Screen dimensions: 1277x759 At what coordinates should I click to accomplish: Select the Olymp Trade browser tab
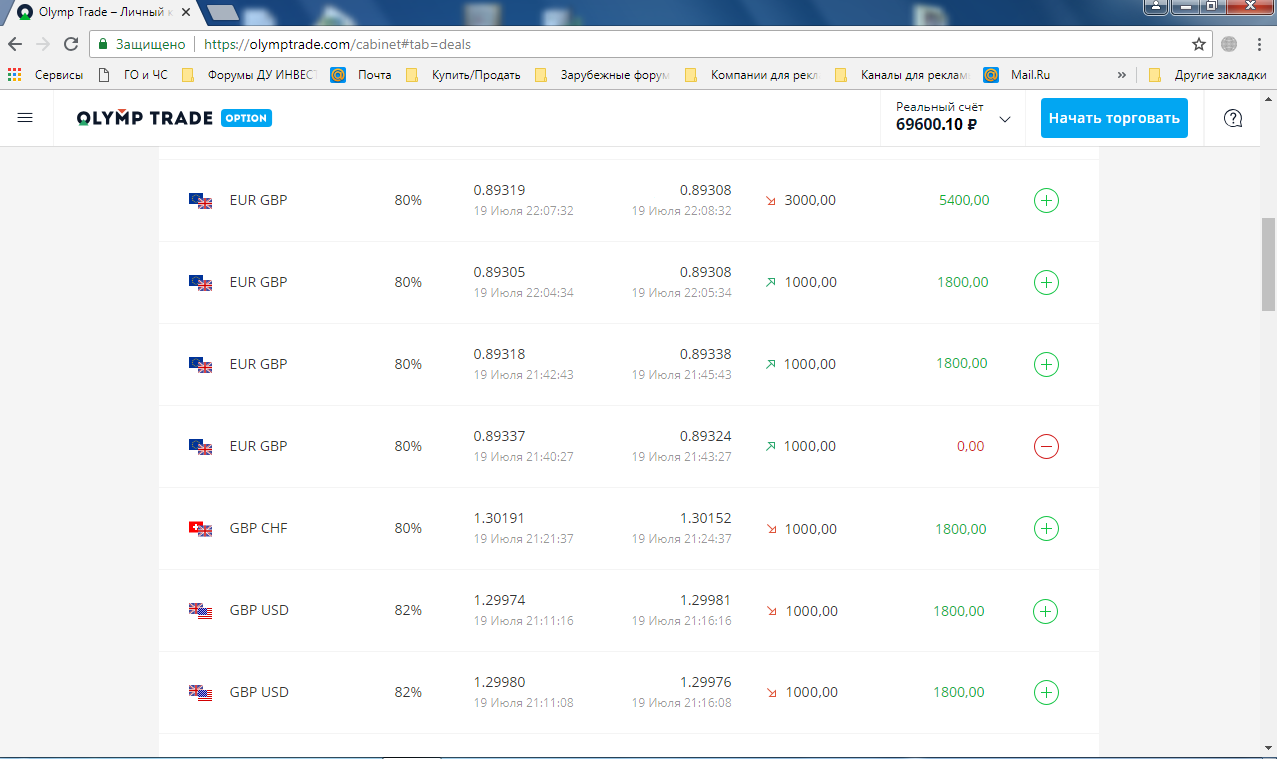coord(101,12)
